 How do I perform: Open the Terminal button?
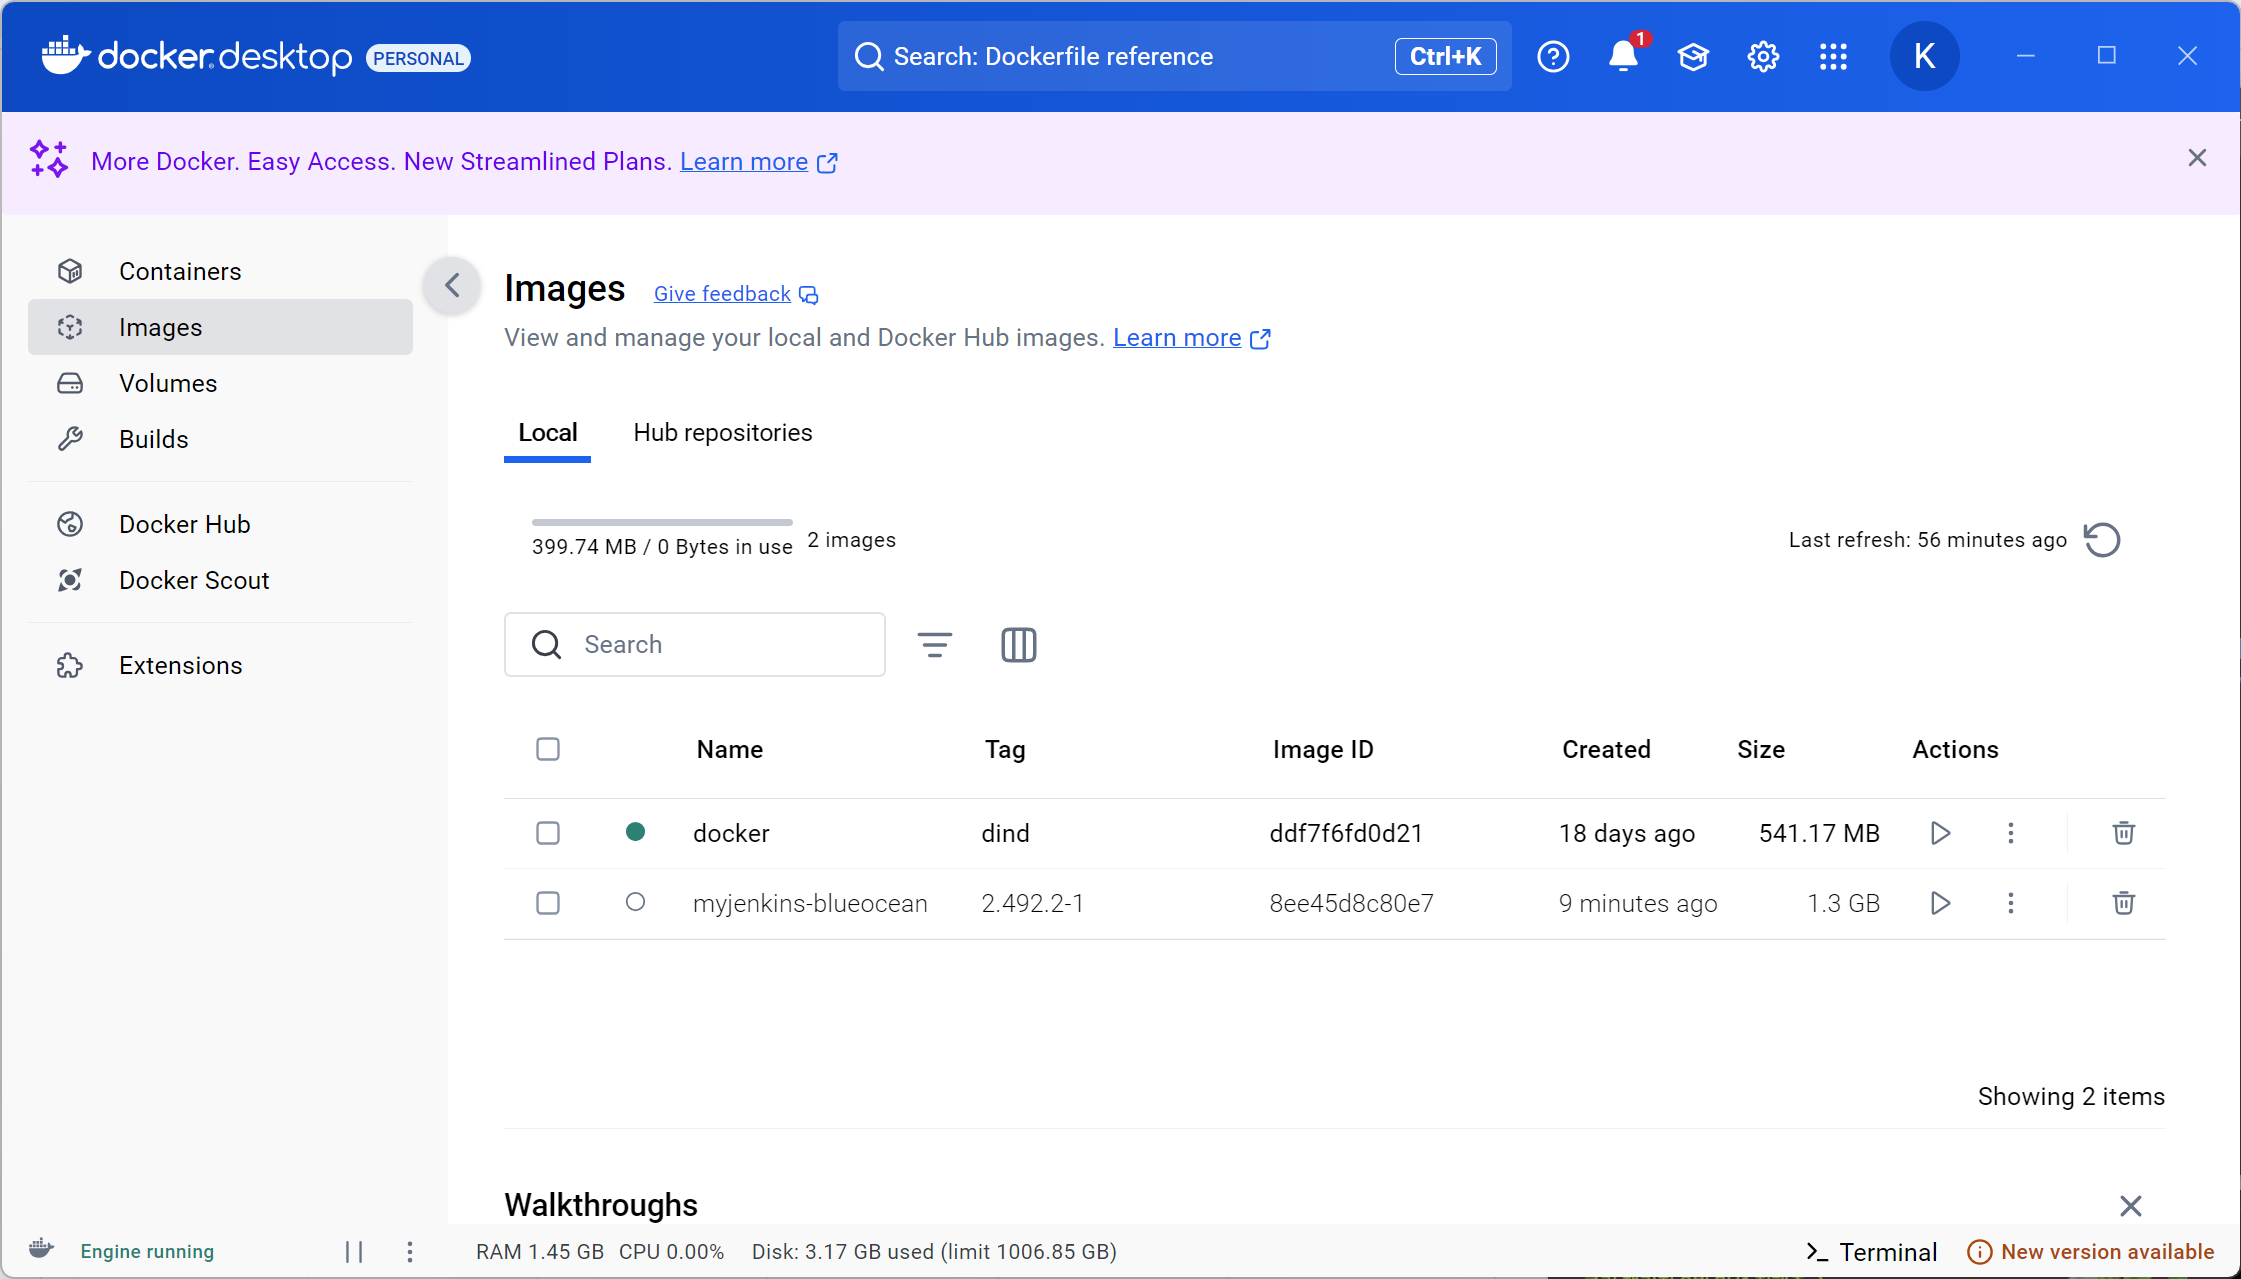1871,1251
